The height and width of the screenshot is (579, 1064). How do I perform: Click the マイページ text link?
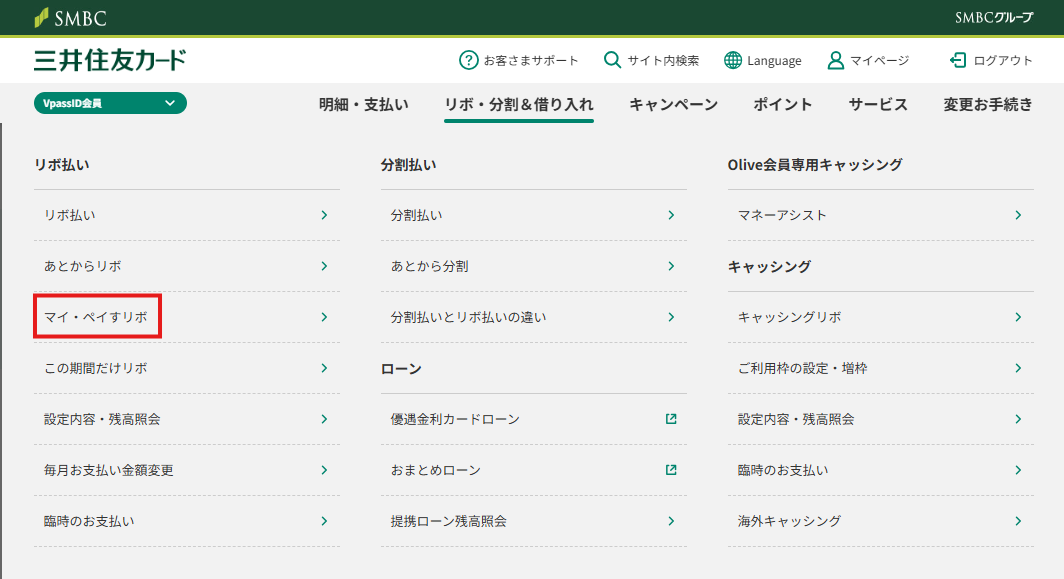pos(879,60)
